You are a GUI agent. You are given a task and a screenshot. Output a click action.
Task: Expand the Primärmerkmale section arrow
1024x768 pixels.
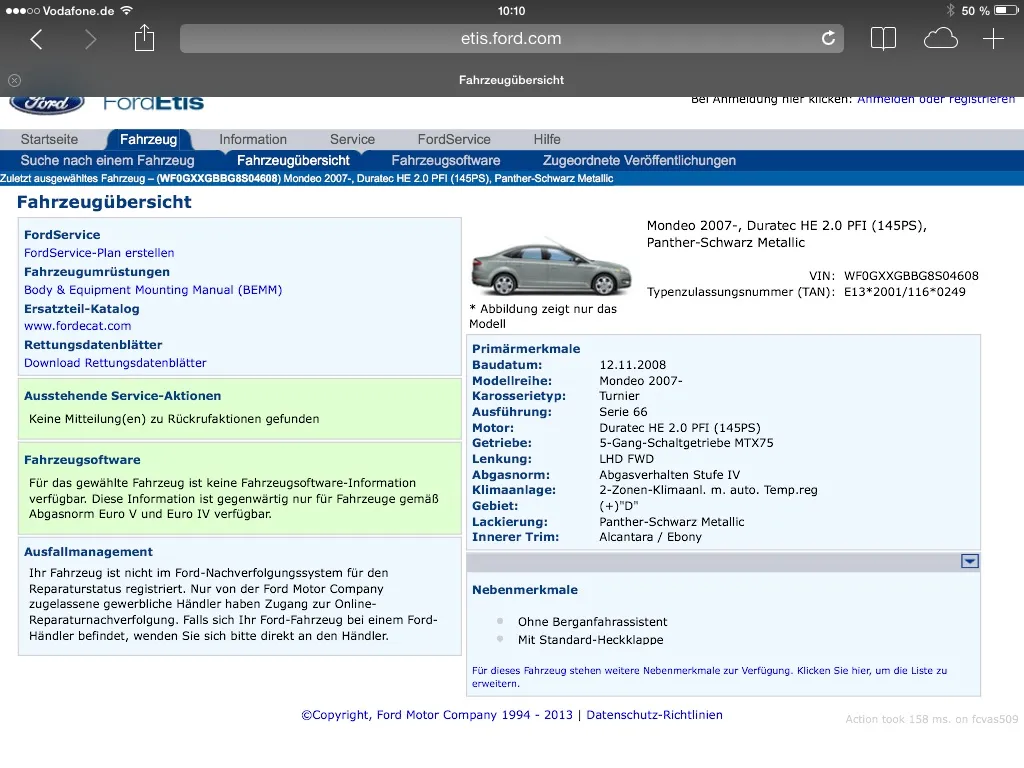969,561
